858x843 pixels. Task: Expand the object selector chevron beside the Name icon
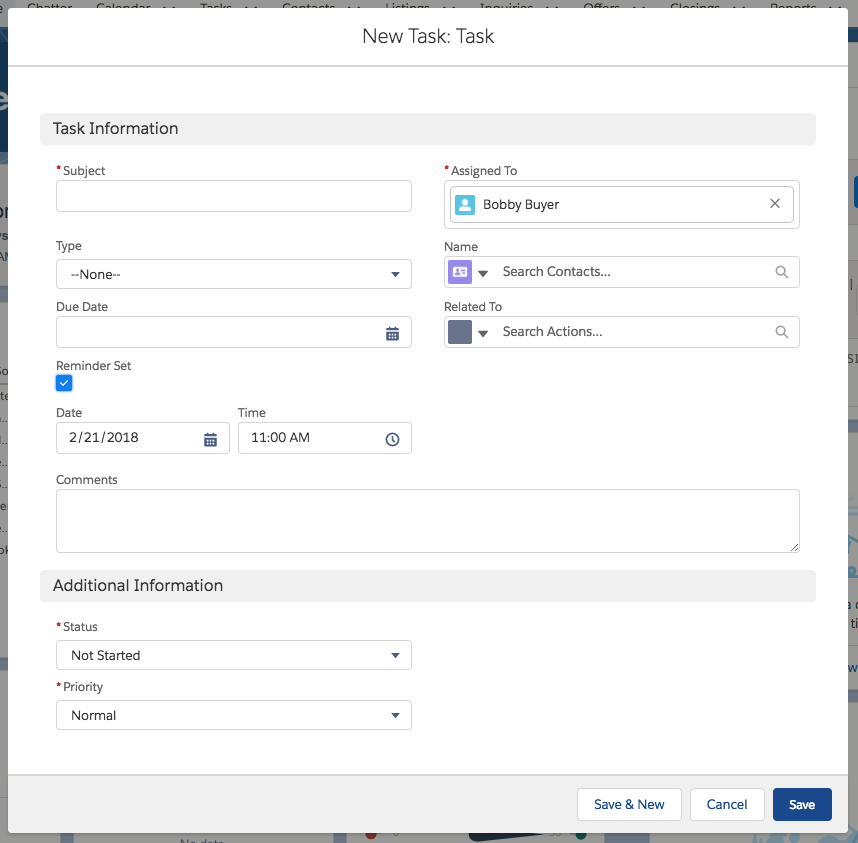click(x=483, y=272)
